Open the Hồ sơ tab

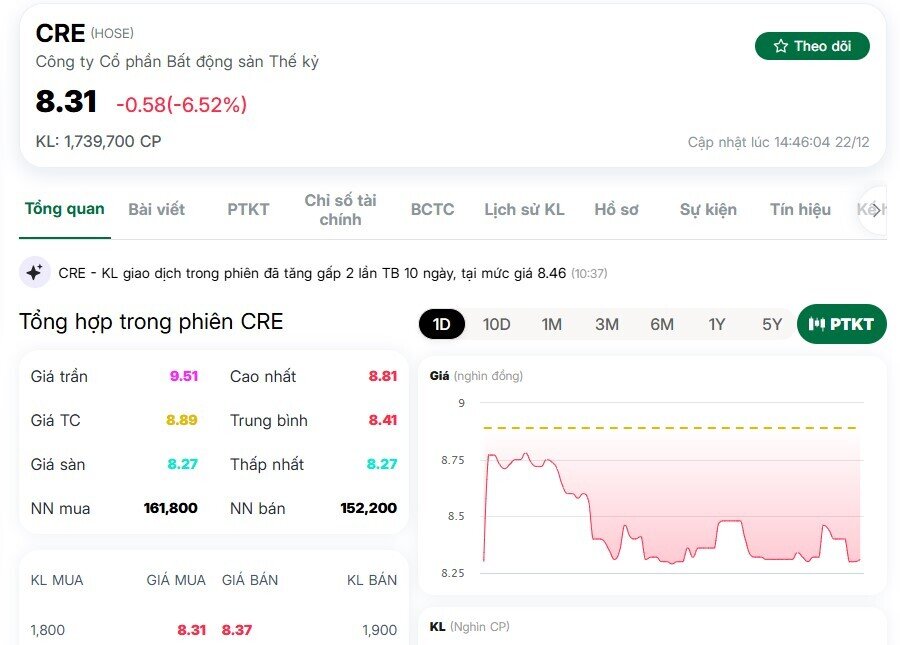tap(617, 209)
